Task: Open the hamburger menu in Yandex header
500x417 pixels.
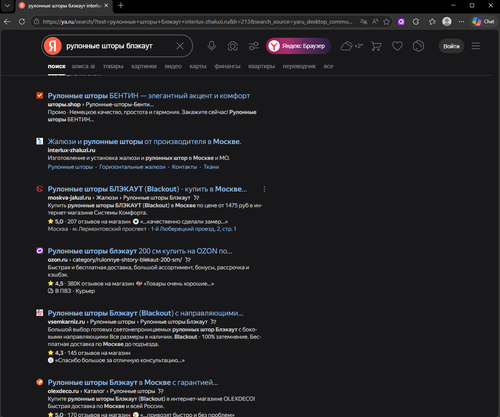Action: pyautogui.click(x=476, y=46)
